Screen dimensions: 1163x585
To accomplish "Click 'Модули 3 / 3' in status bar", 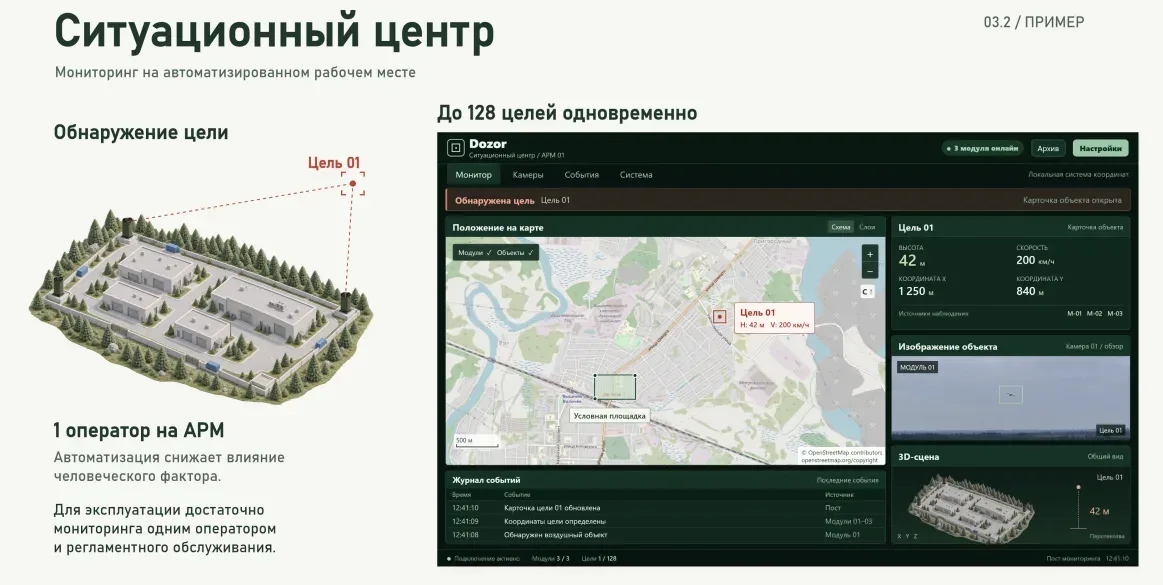I will 550,558.
